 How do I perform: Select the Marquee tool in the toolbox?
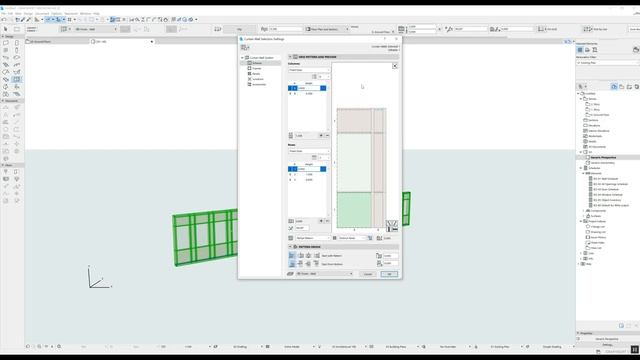17,29
